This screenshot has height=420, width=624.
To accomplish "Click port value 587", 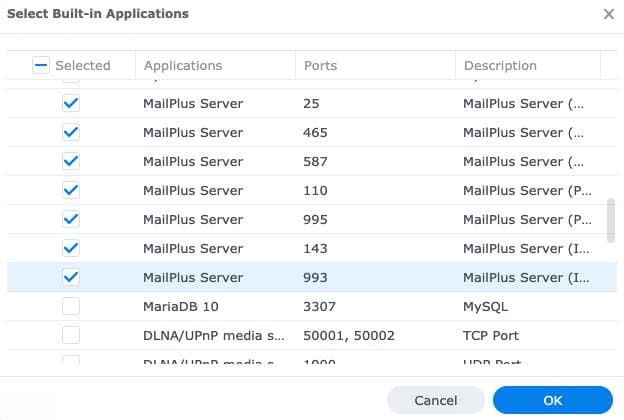I will pyautogui.click(x=315, y=162).
